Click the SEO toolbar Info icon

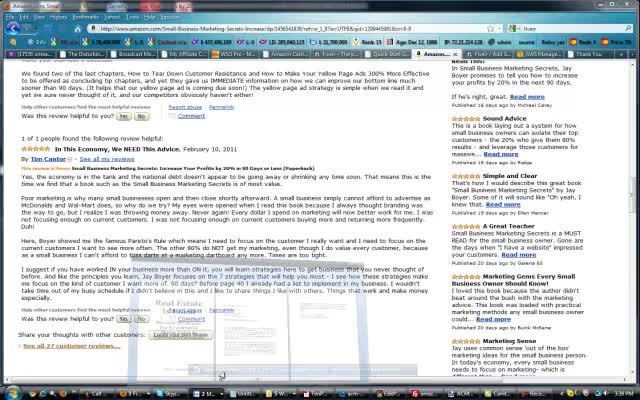pyautogui.click(x=37, y=42)
